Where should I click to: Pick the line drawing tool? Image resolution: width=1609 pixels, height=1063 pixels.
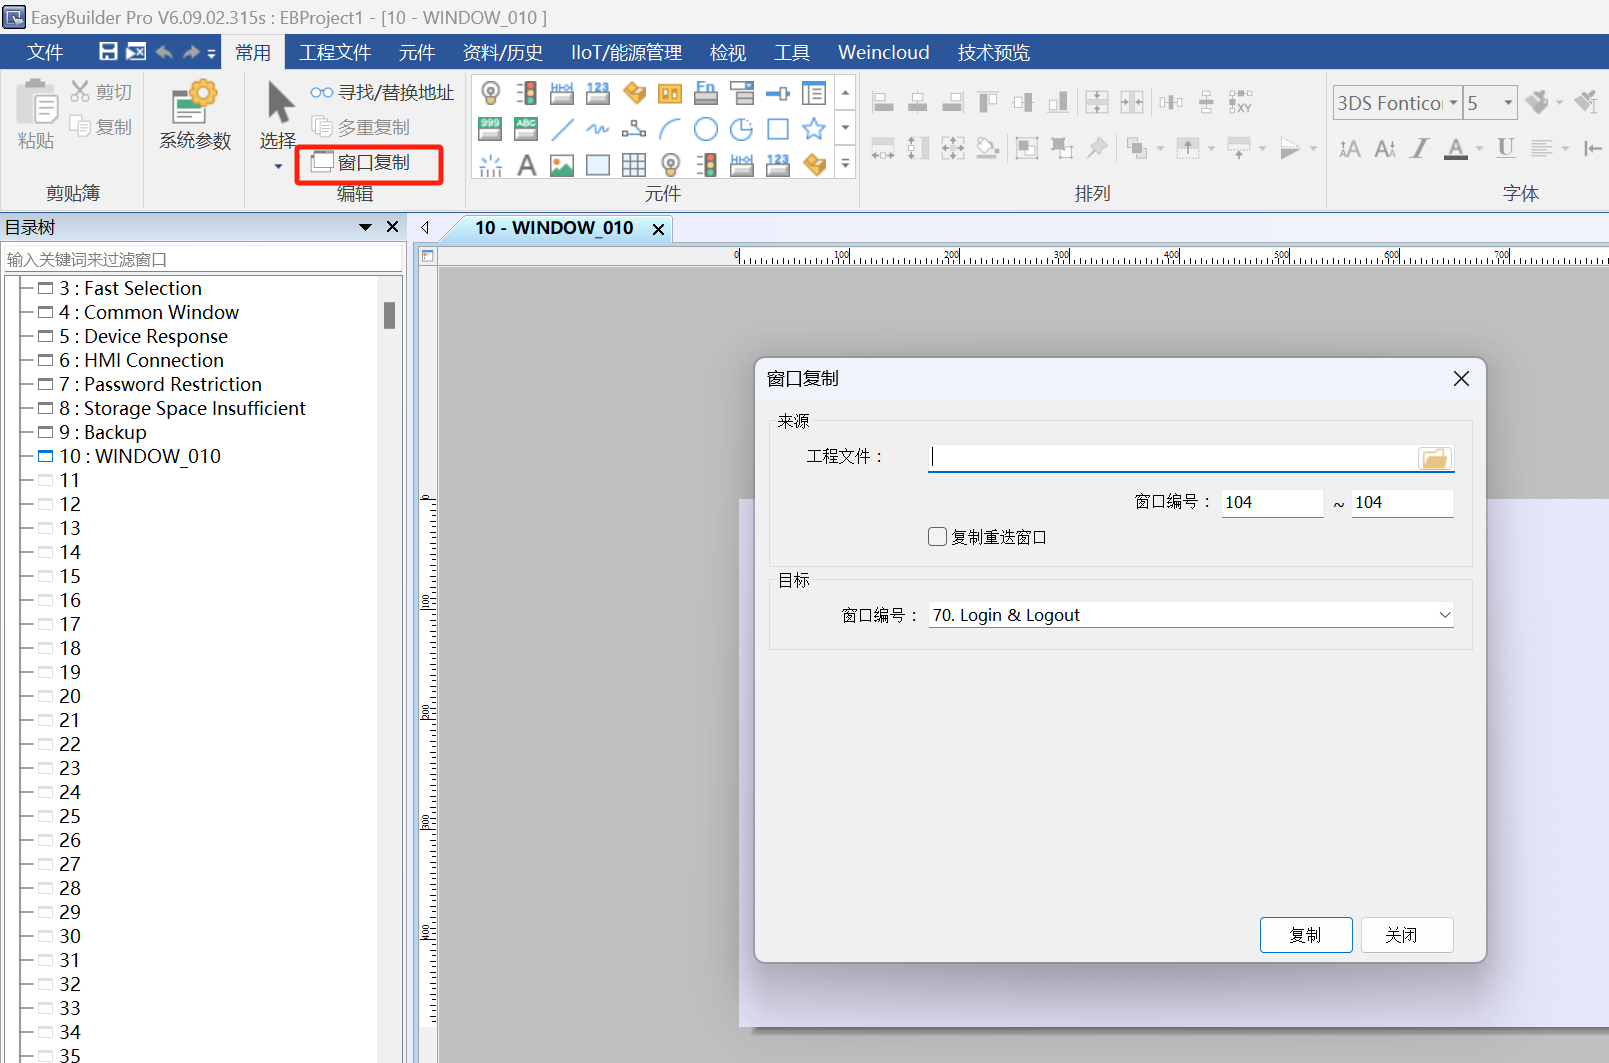coord(562,129)
